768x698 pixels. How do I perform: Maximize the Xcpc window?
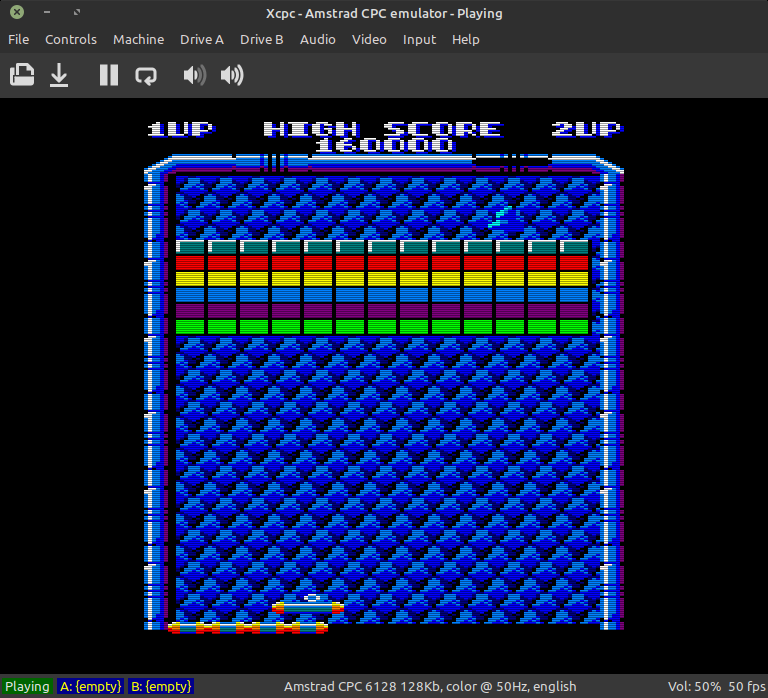pos(77,12)
